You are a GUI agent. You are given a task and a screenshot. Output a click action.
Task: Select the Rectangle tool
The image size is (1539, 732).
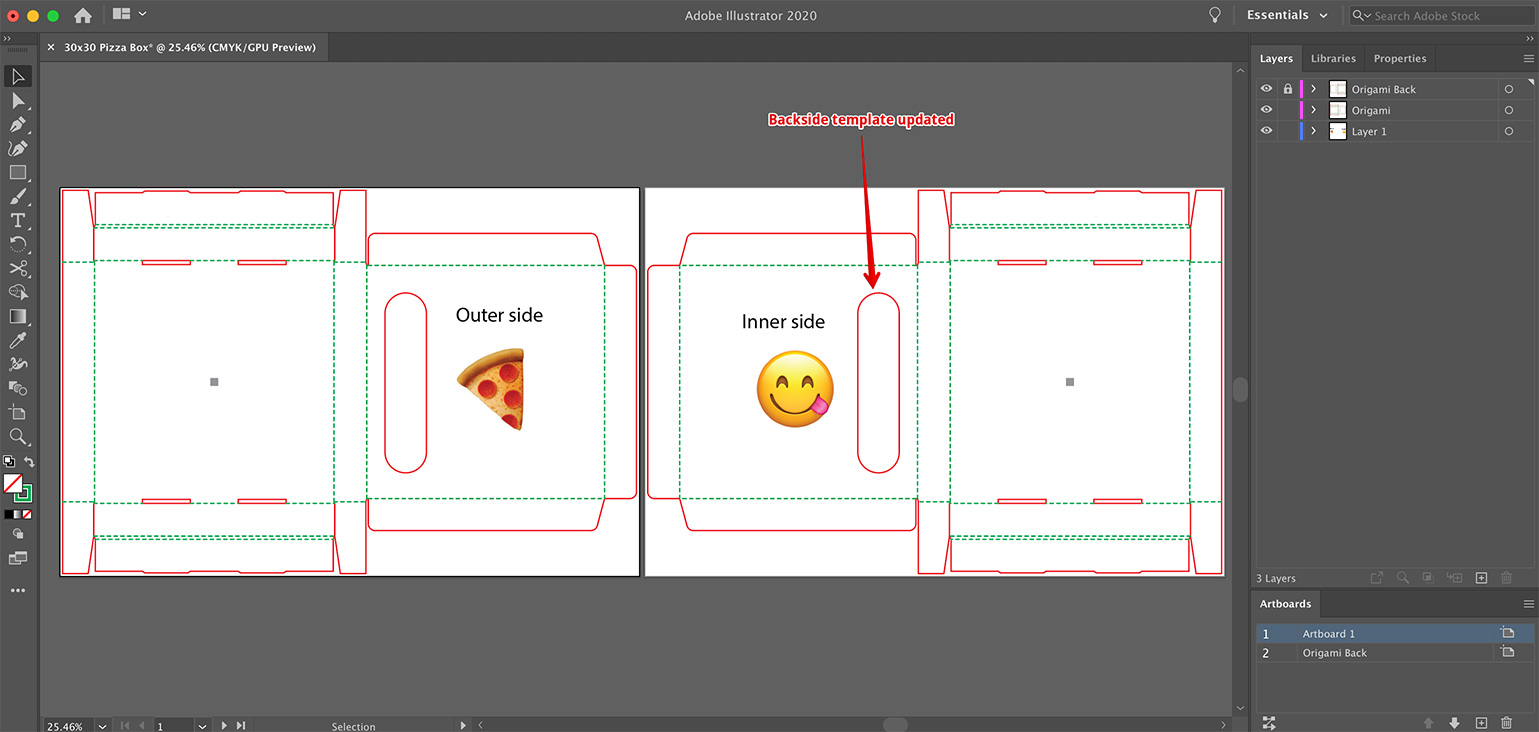click(x=18, y=173)
